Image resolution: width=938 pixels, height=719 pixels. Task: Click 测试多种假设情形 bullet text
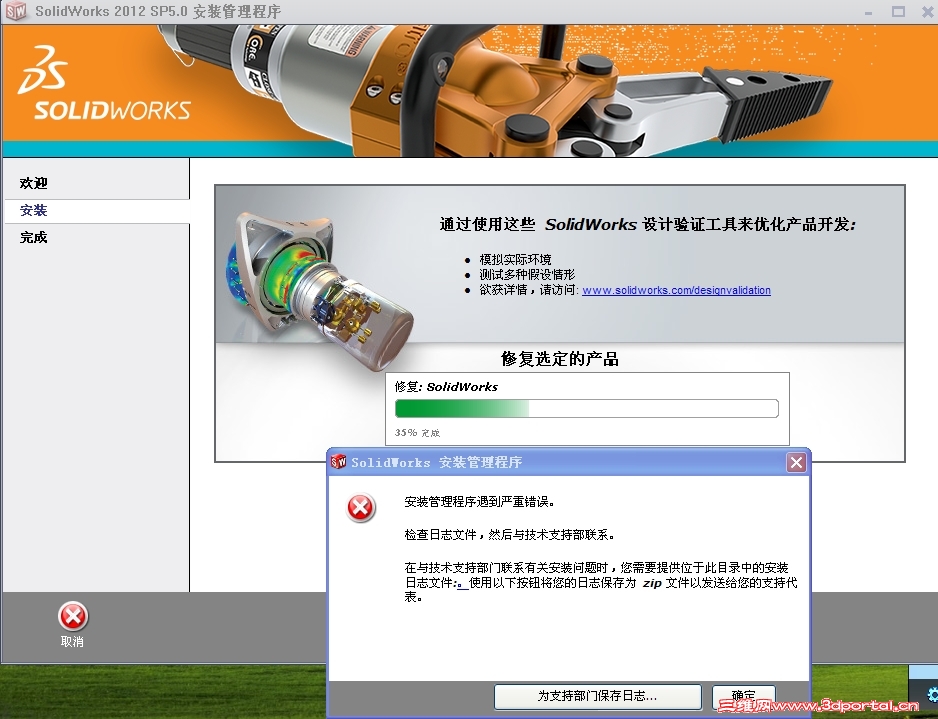click(x=527, y=275)
